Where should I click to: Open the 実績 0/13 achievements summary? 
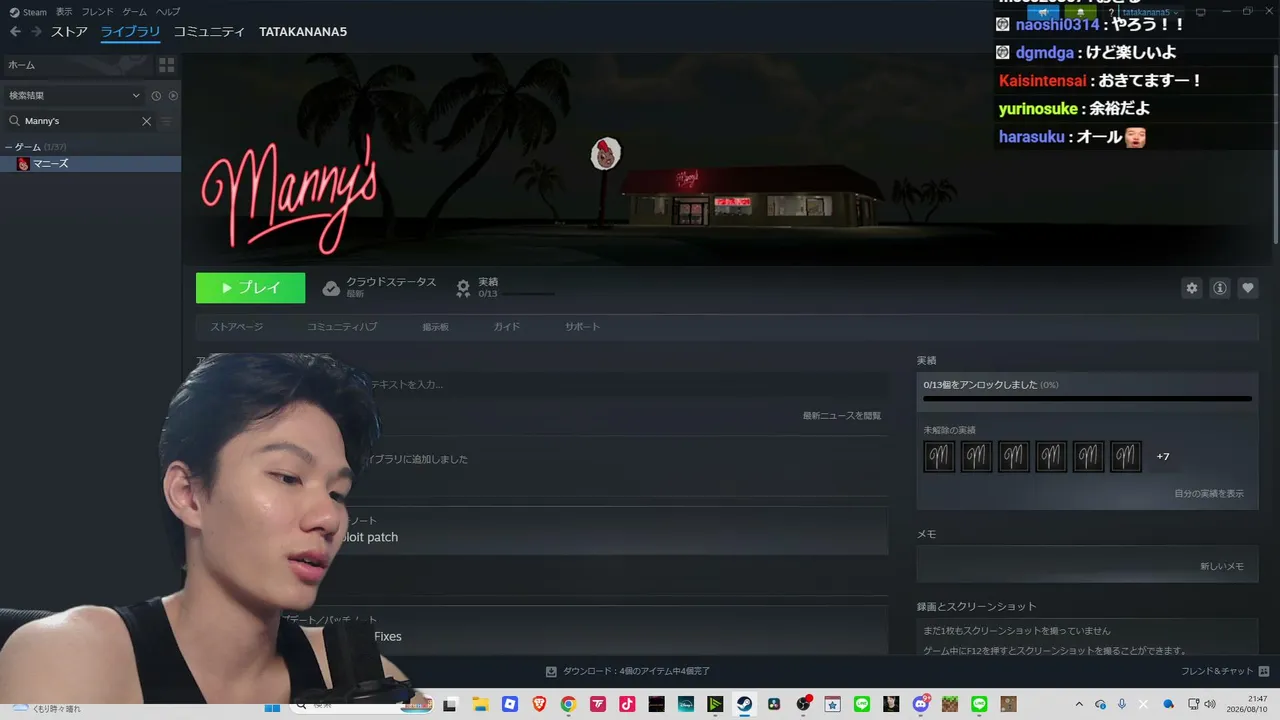504,288
